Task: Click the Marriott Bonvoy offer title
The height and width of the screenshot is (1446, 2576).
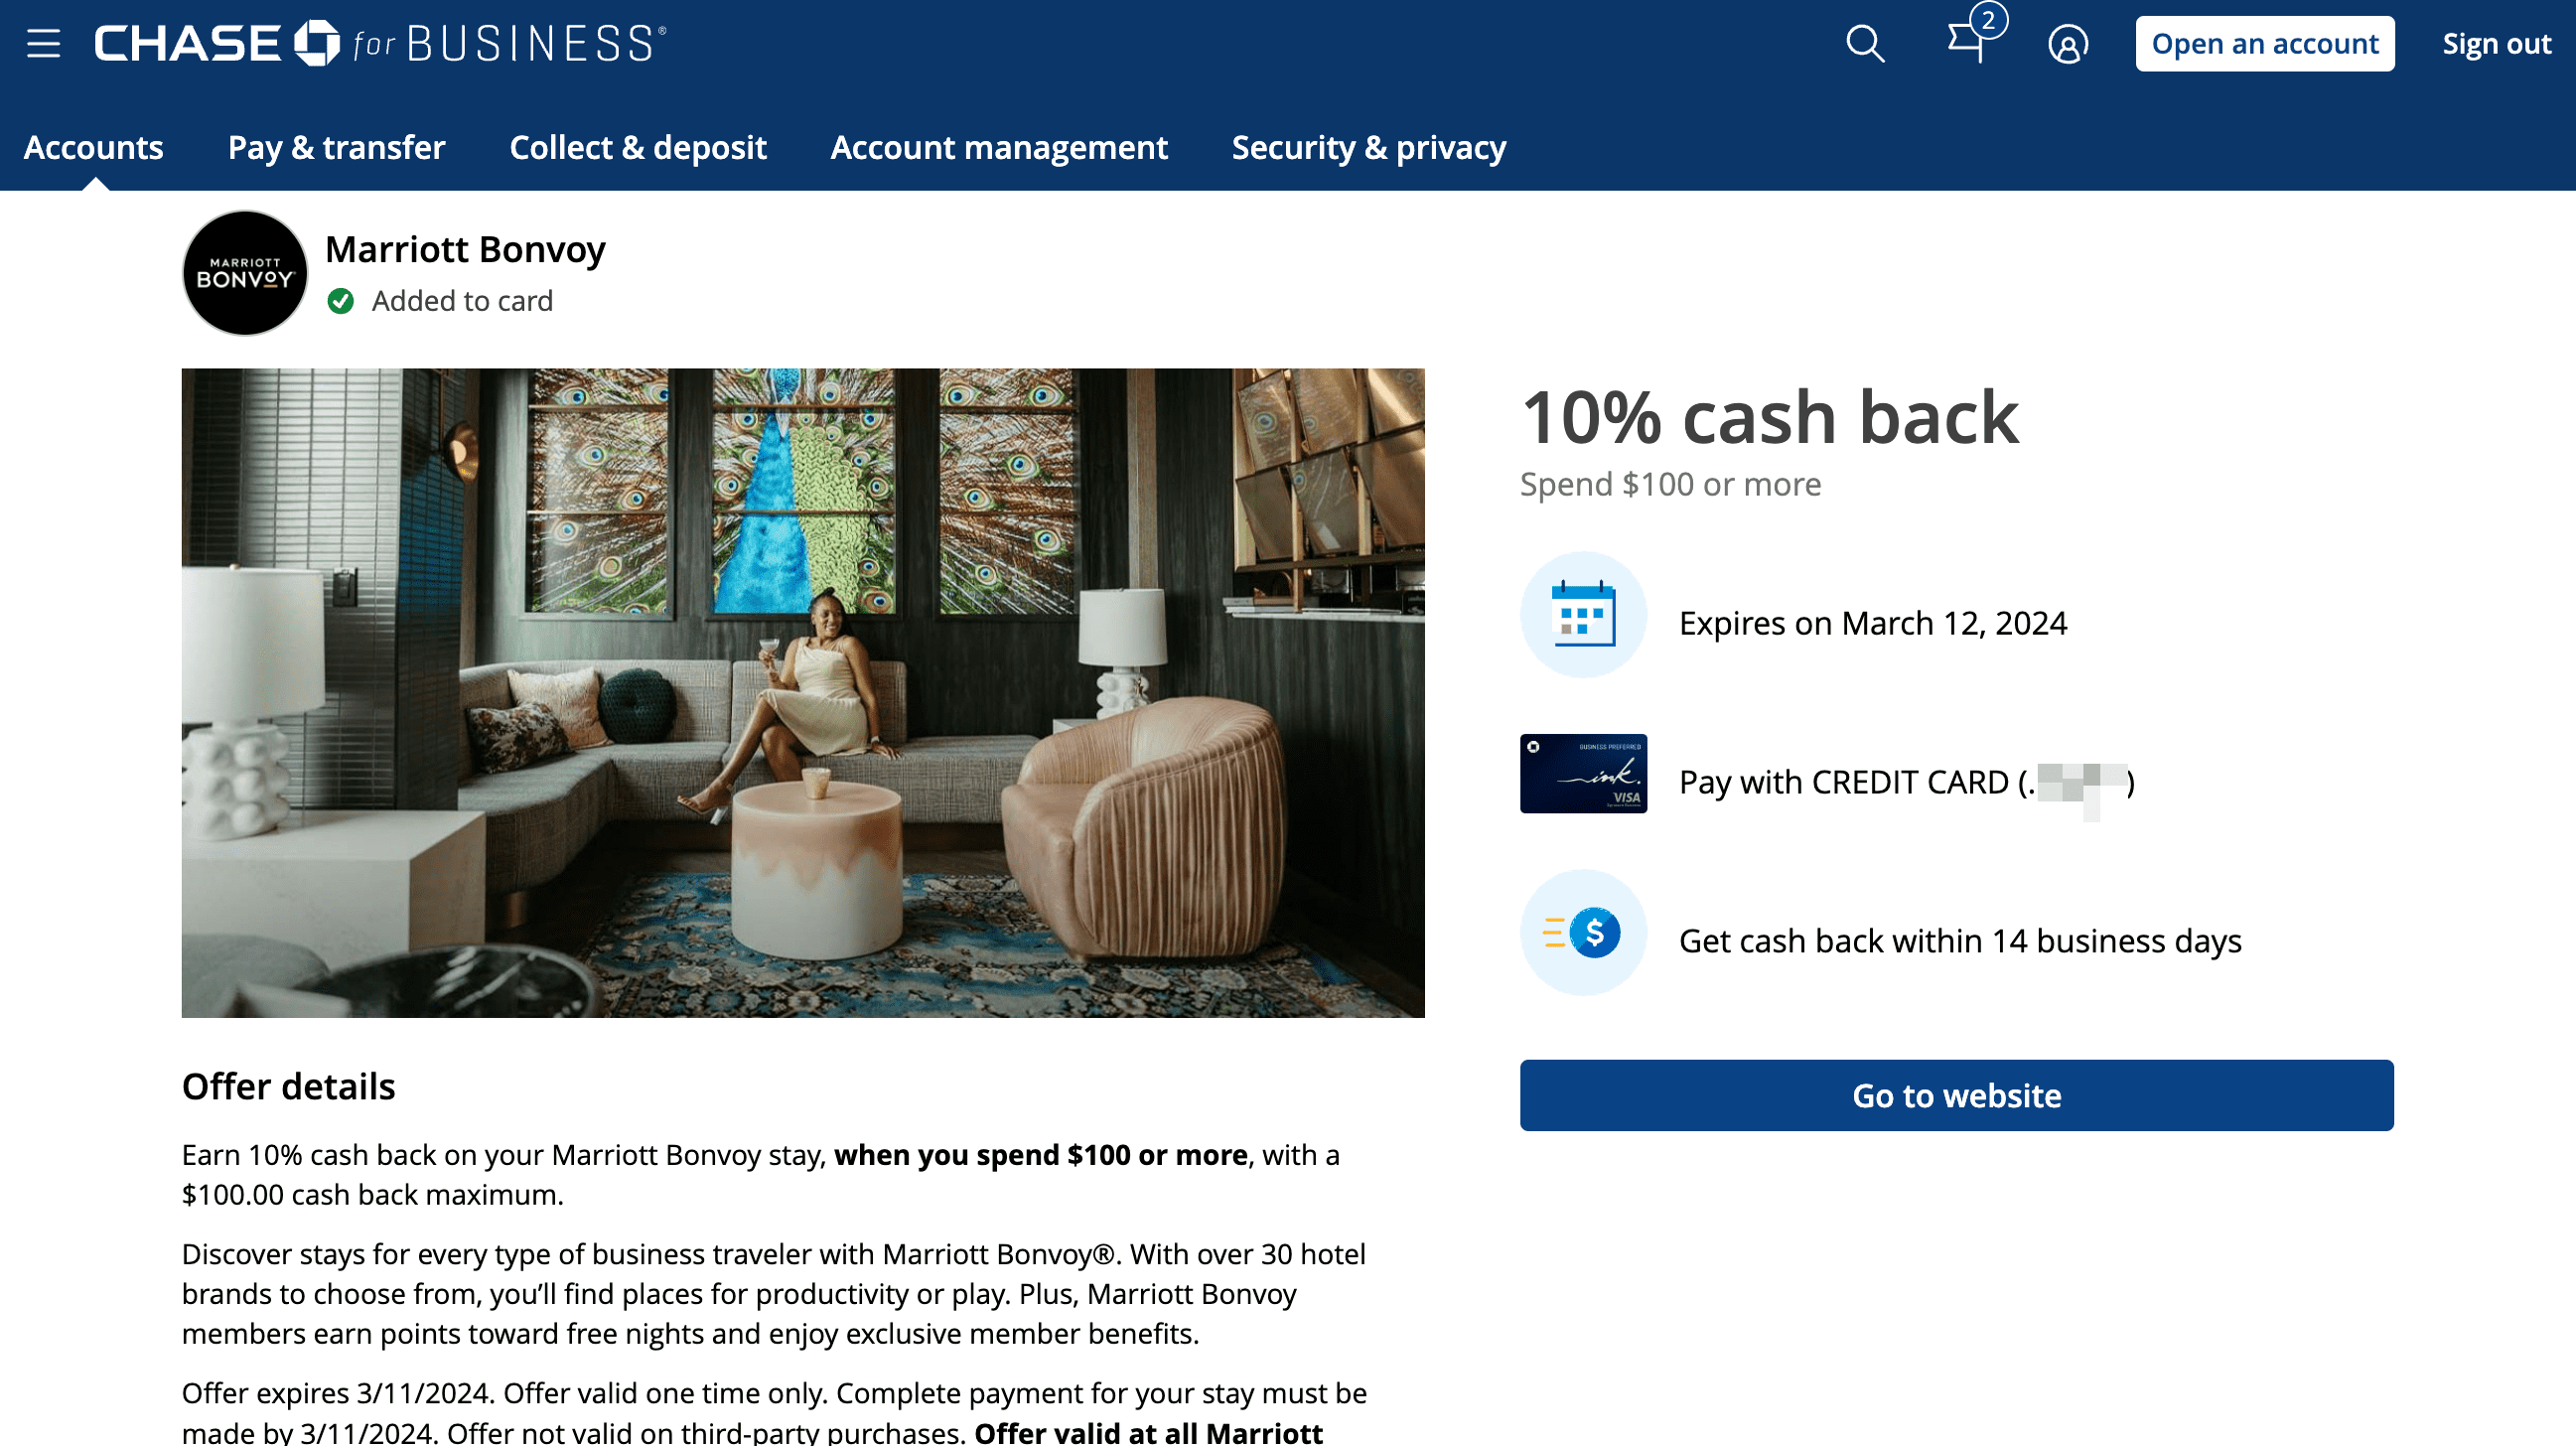Action: (x=466, y=249)
